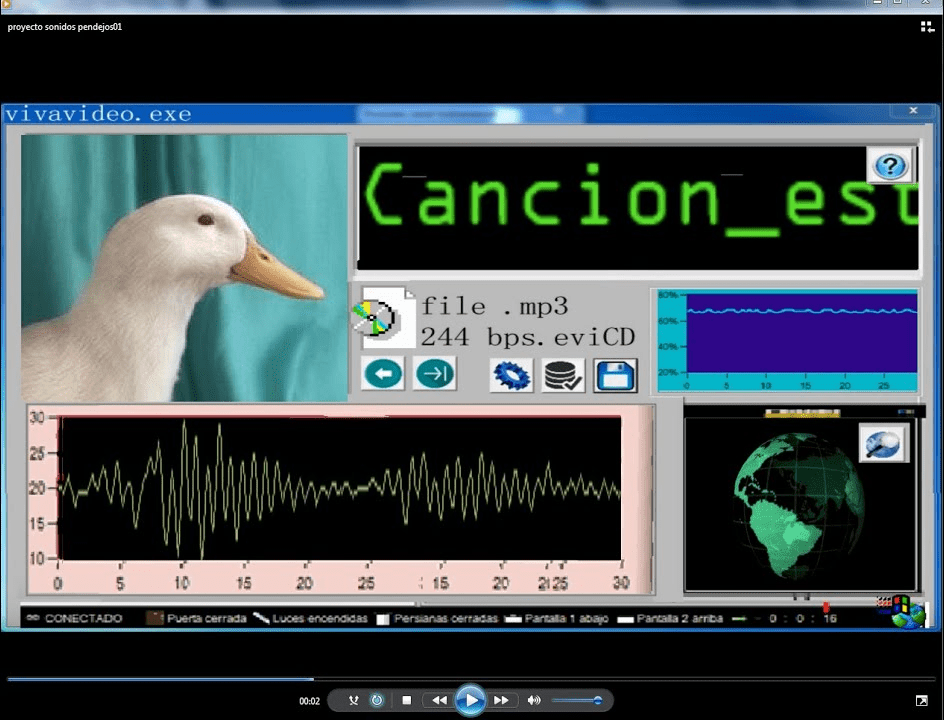944x720 pixels.
Task: Click the rewind previous button
Action: pos(439,700)
